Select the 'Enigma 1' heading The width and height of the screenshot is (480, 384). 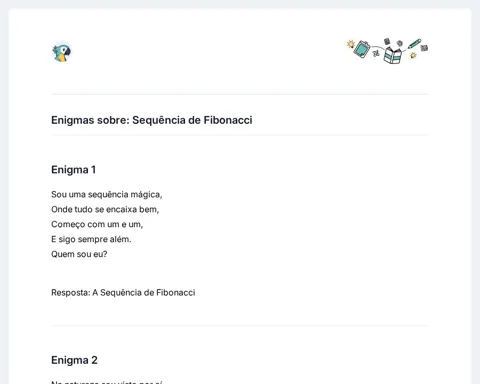click(73, 170)
